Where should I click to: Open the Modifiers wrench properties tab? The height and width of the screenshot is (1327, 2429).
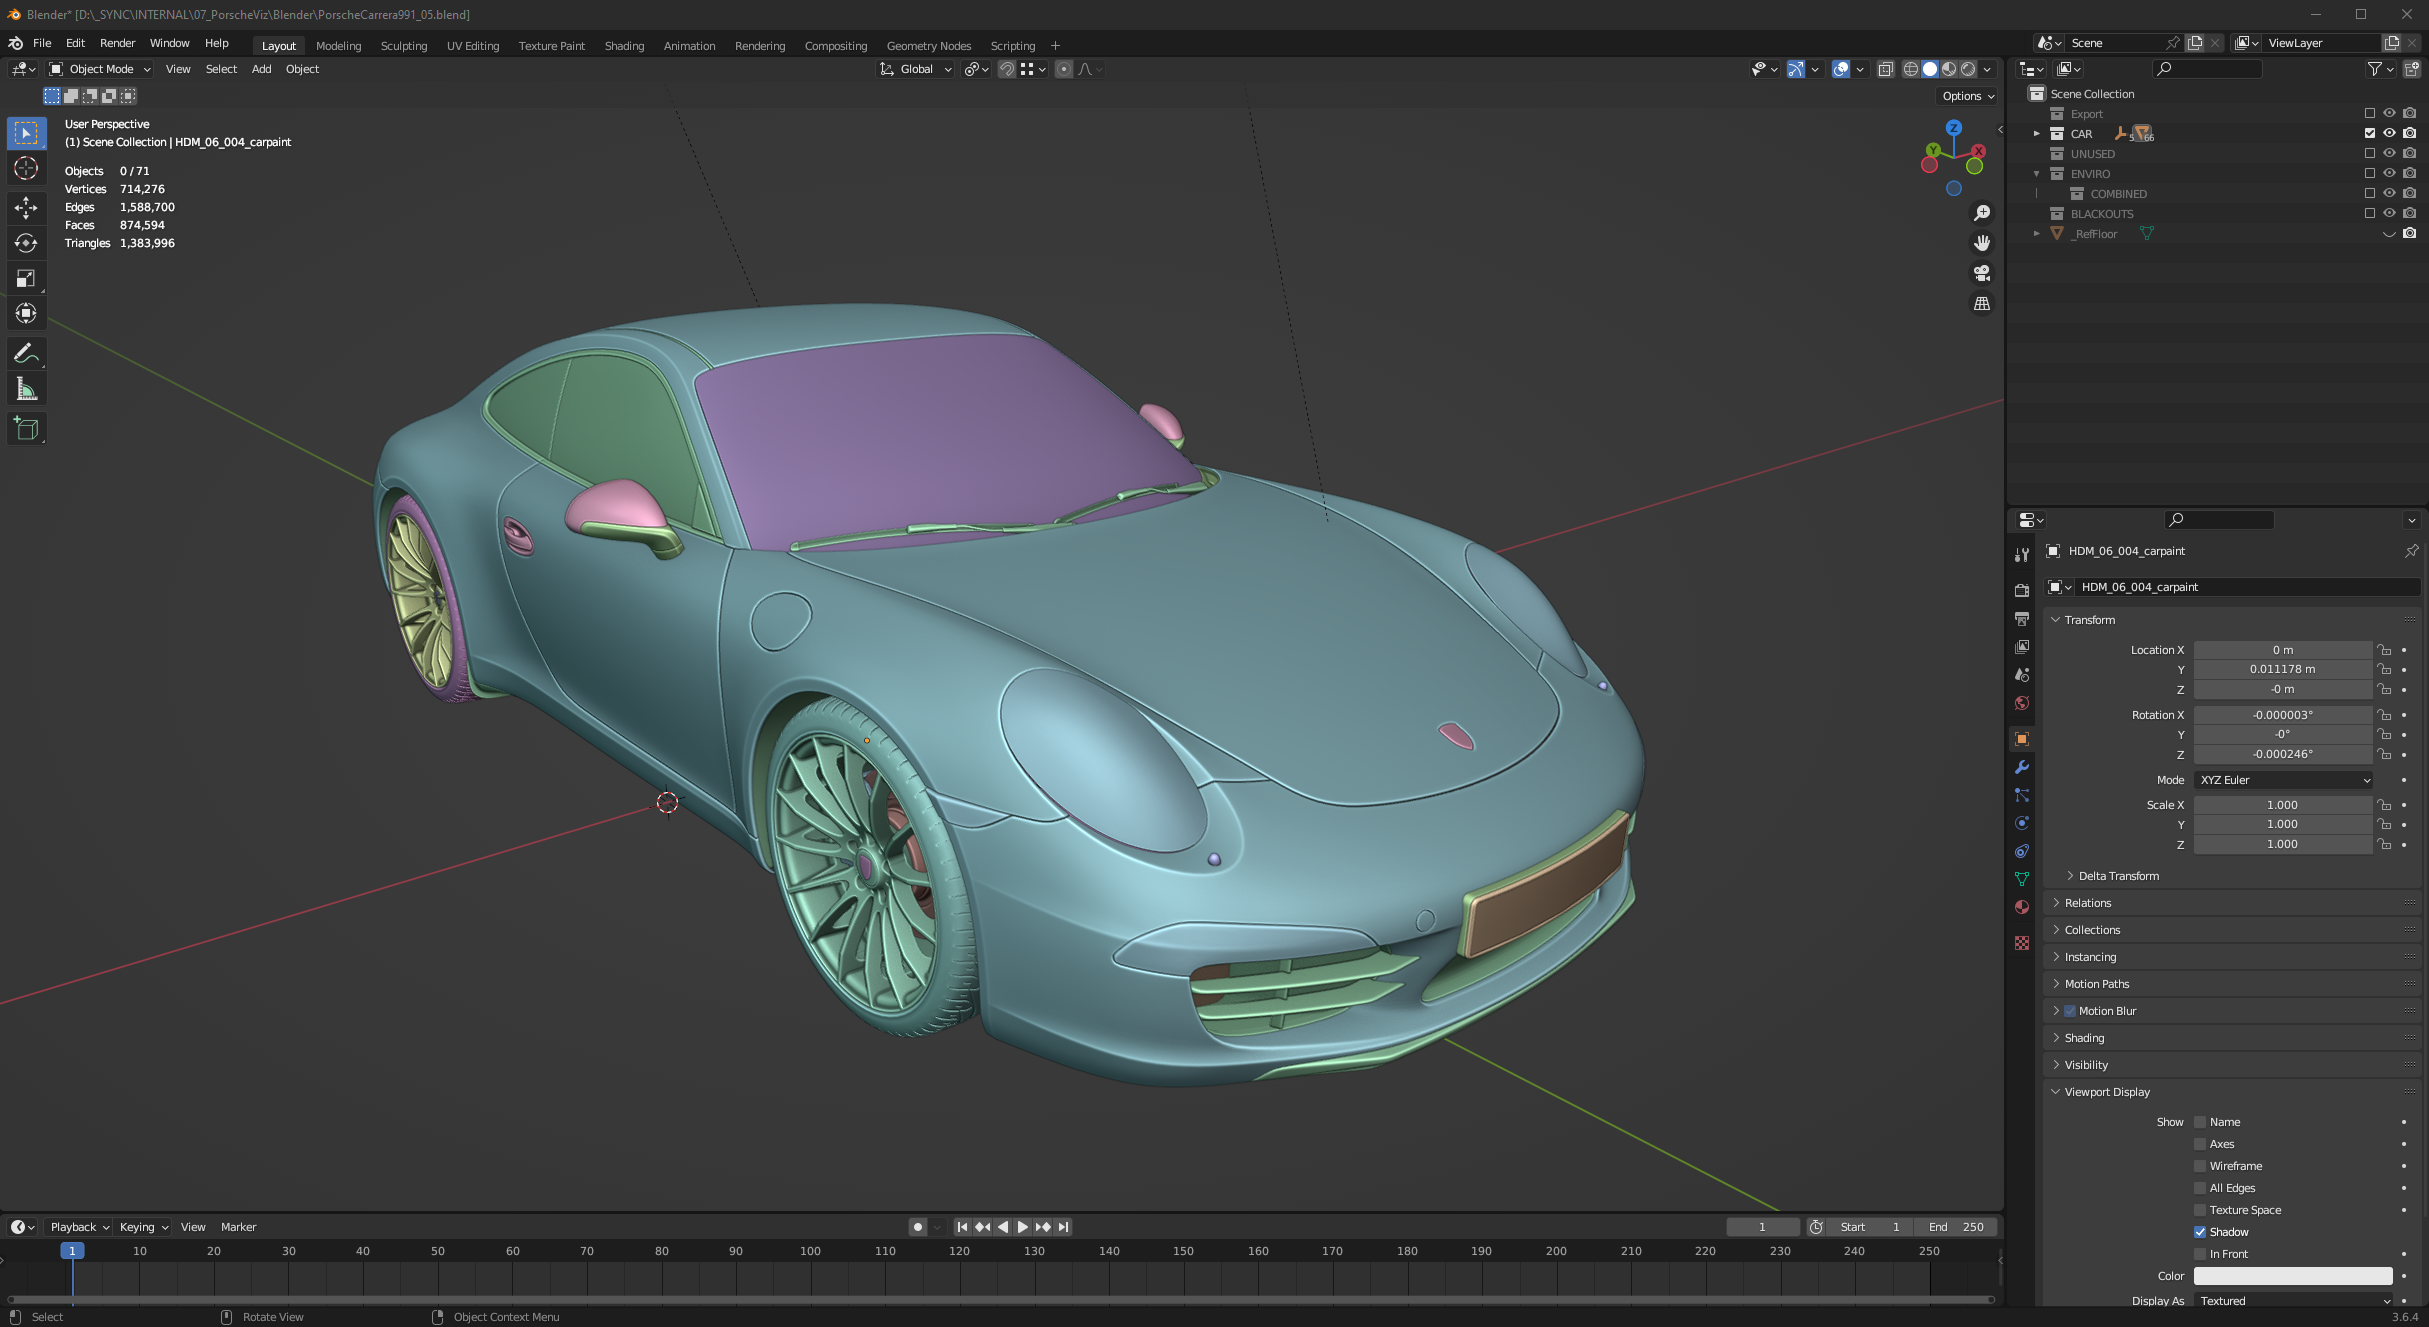pyautogui.click(x=2021, y=767)
